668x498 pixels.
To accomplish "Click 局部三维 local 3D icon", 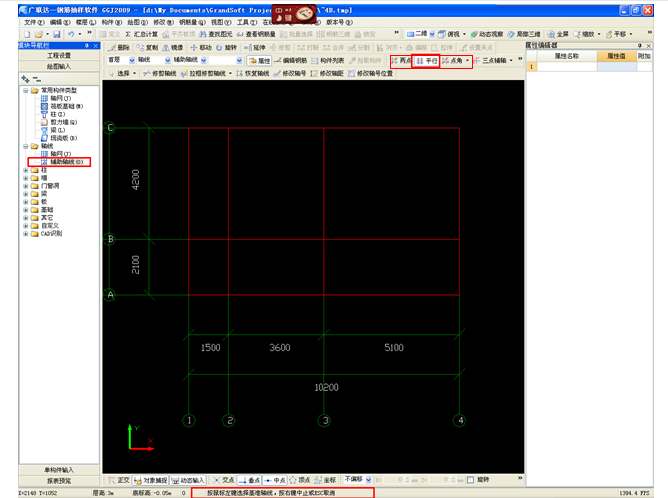I will (524, 34).
